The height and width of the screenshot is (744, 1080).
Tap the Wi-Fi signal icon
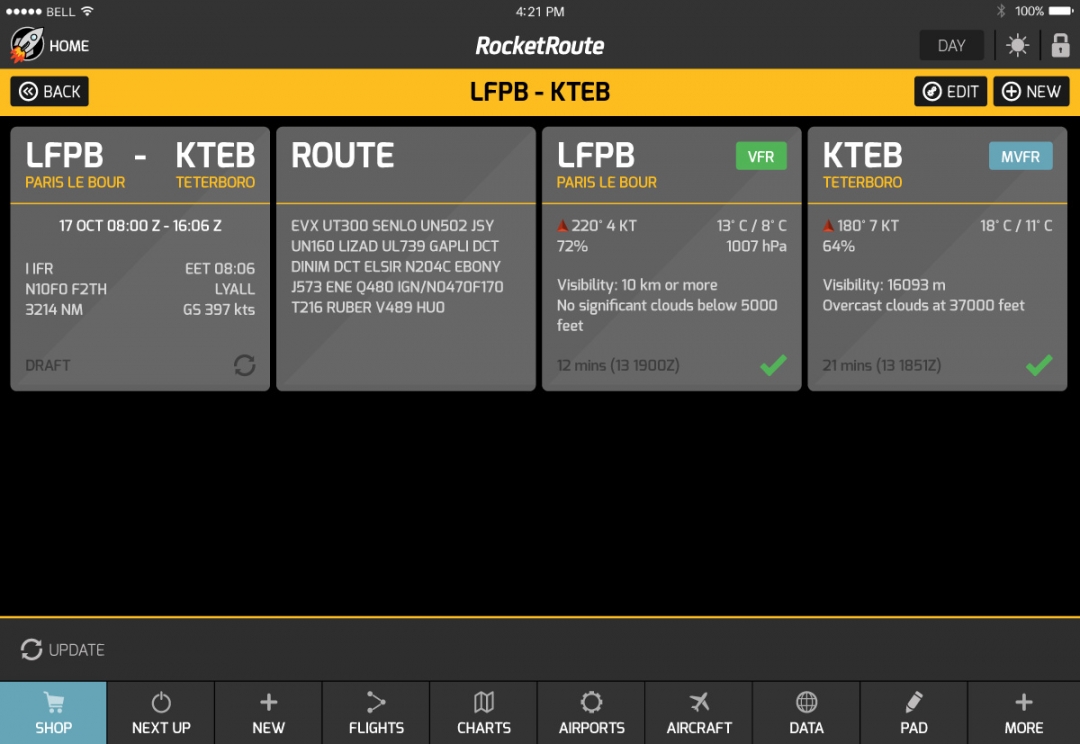point(87,11)
